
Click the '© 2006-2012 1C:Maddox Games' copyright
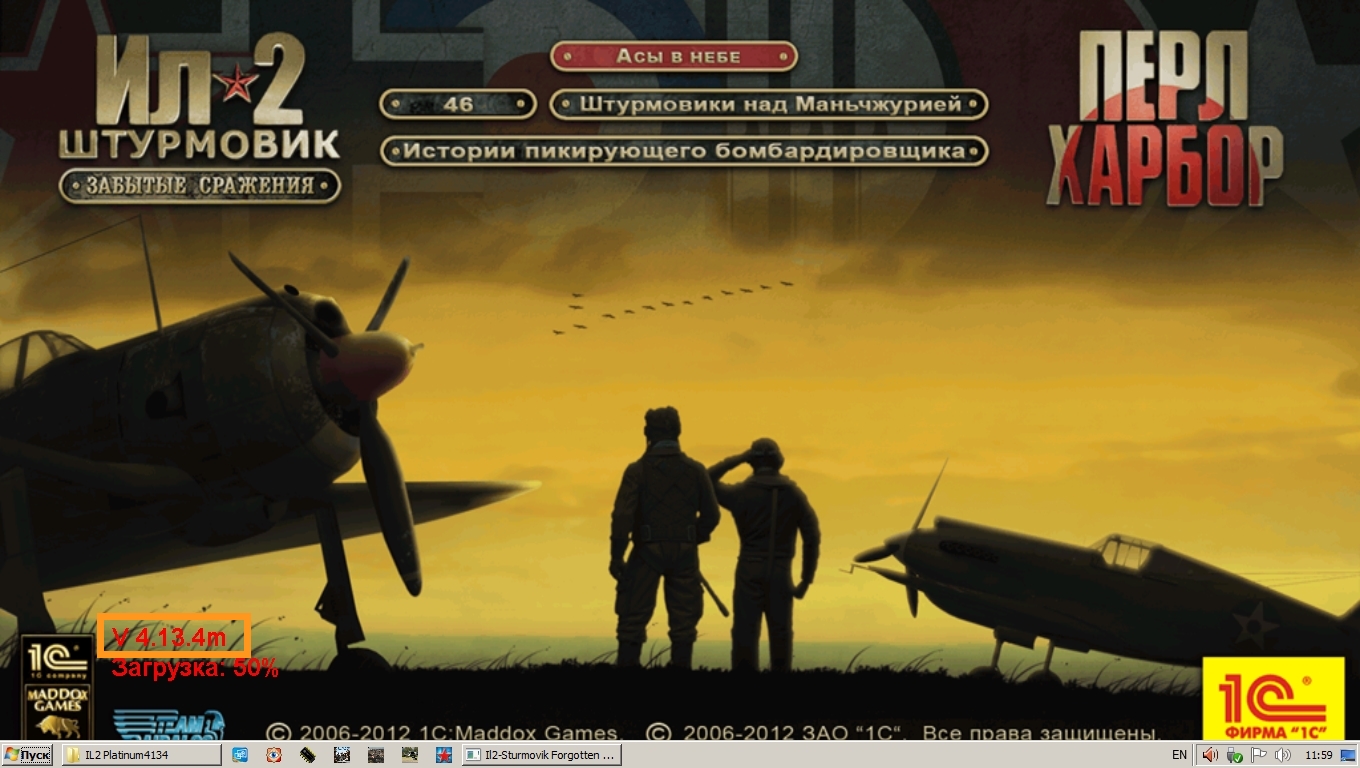pos(443,733)
